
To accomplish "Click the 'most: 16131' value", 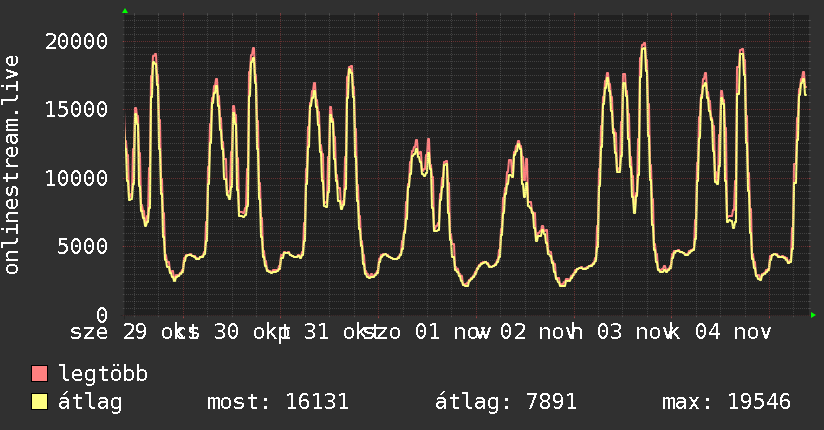I will [x=278, y=402].
